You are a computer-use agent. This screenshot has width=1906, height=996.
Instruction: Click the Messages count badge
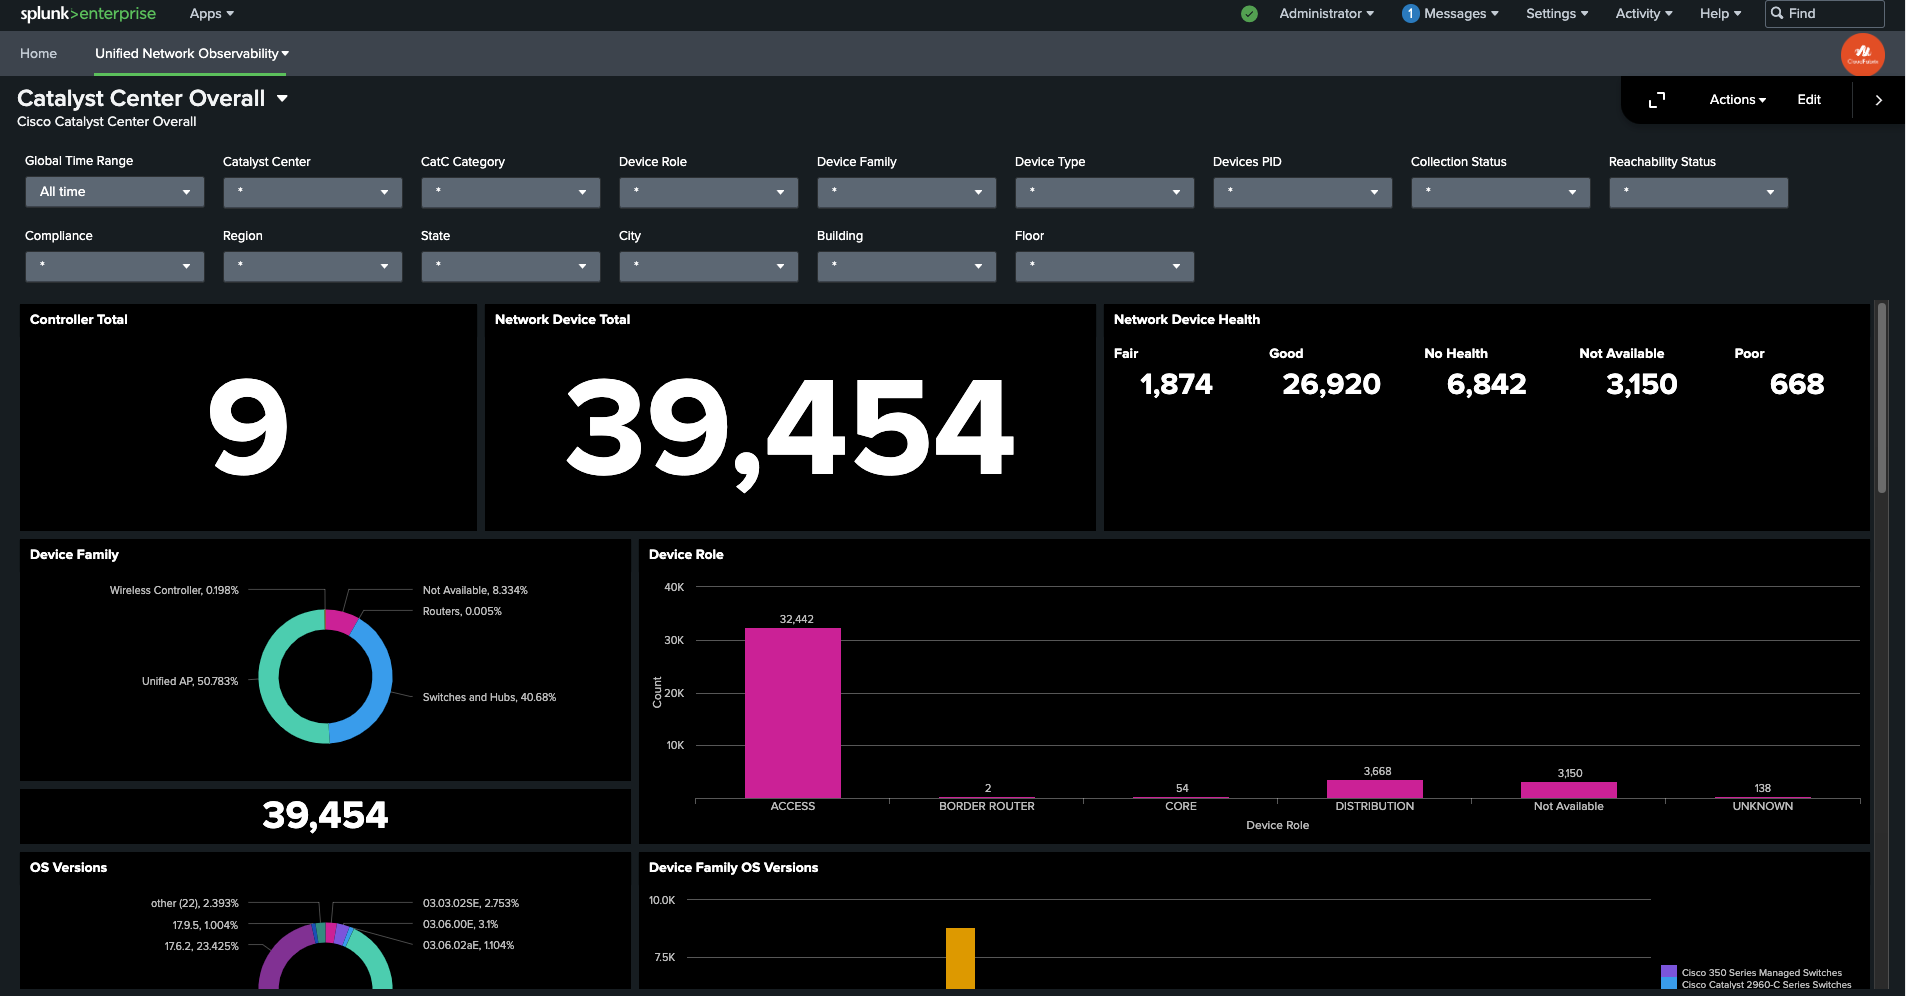tap(1410, 14)
